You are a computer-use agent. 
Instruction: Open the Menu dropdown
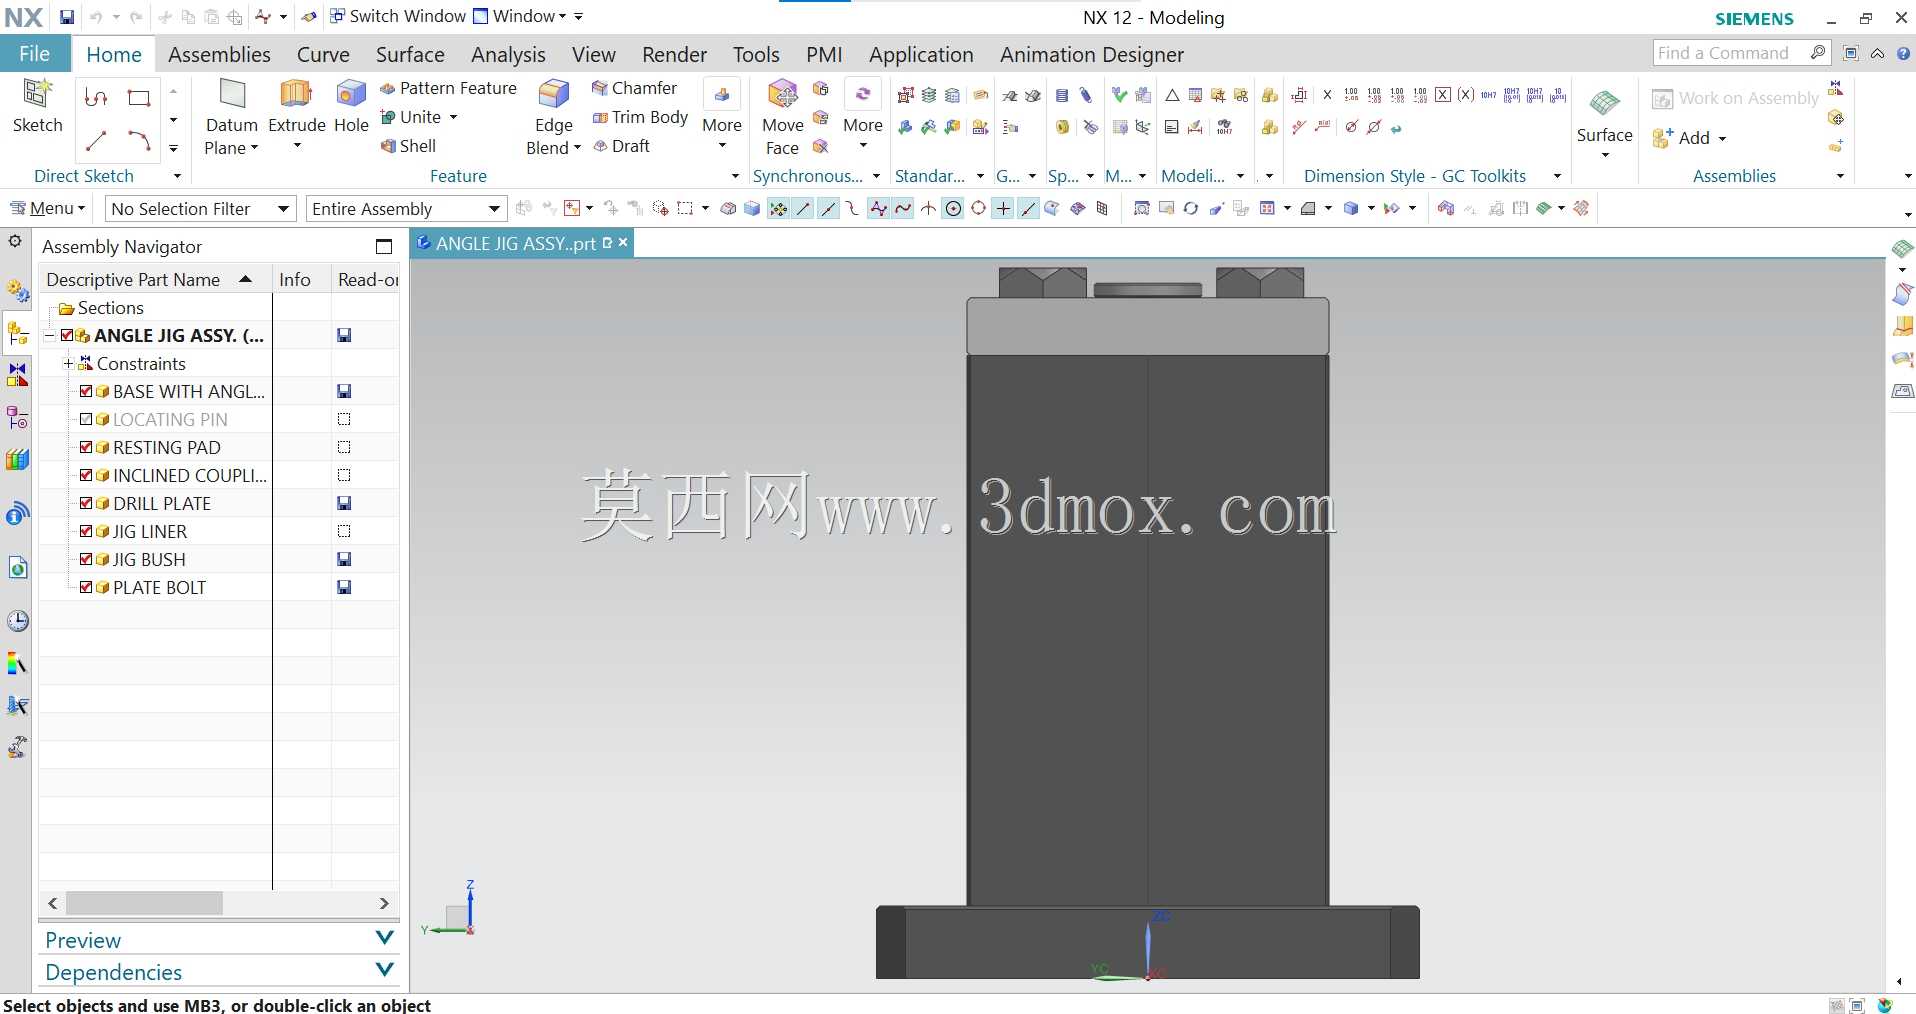[x=48, y=208]
